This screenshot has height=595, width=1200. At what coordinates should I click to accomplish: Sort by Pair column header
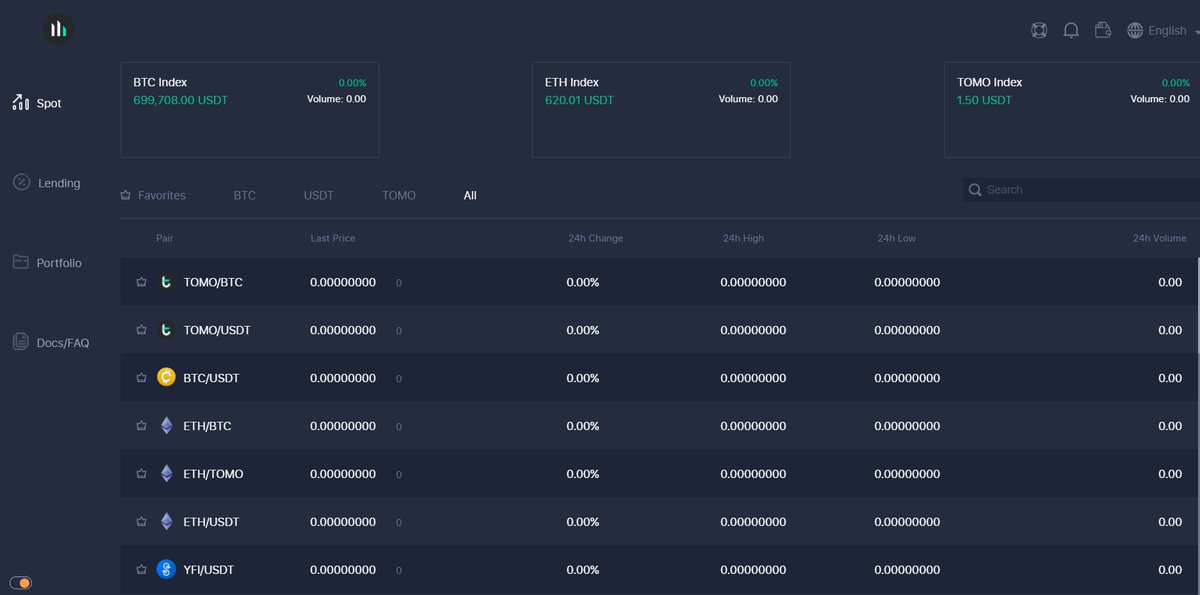point(164,238)
